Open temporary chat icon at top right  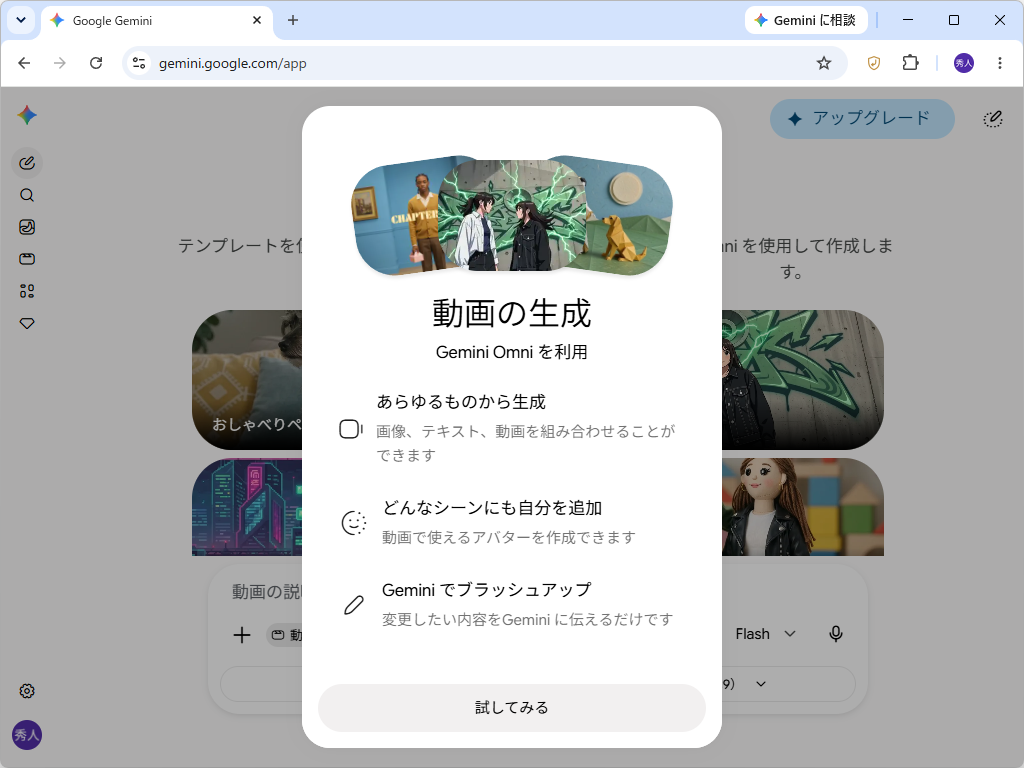(993, 119)
